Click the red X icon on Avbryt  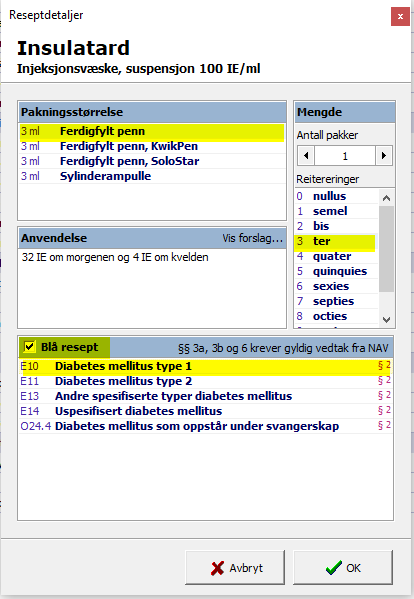click(x=217, y=568)
